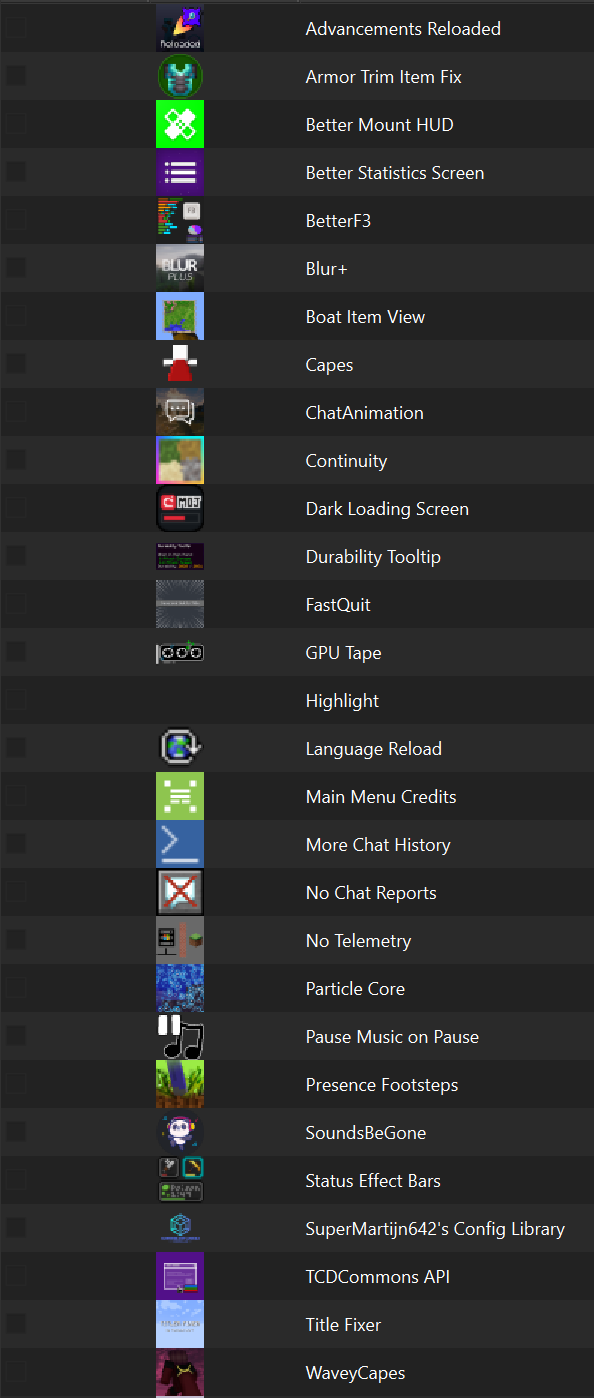
Task: Click the Language Reload globe icon
Action: tap(180, 748)
